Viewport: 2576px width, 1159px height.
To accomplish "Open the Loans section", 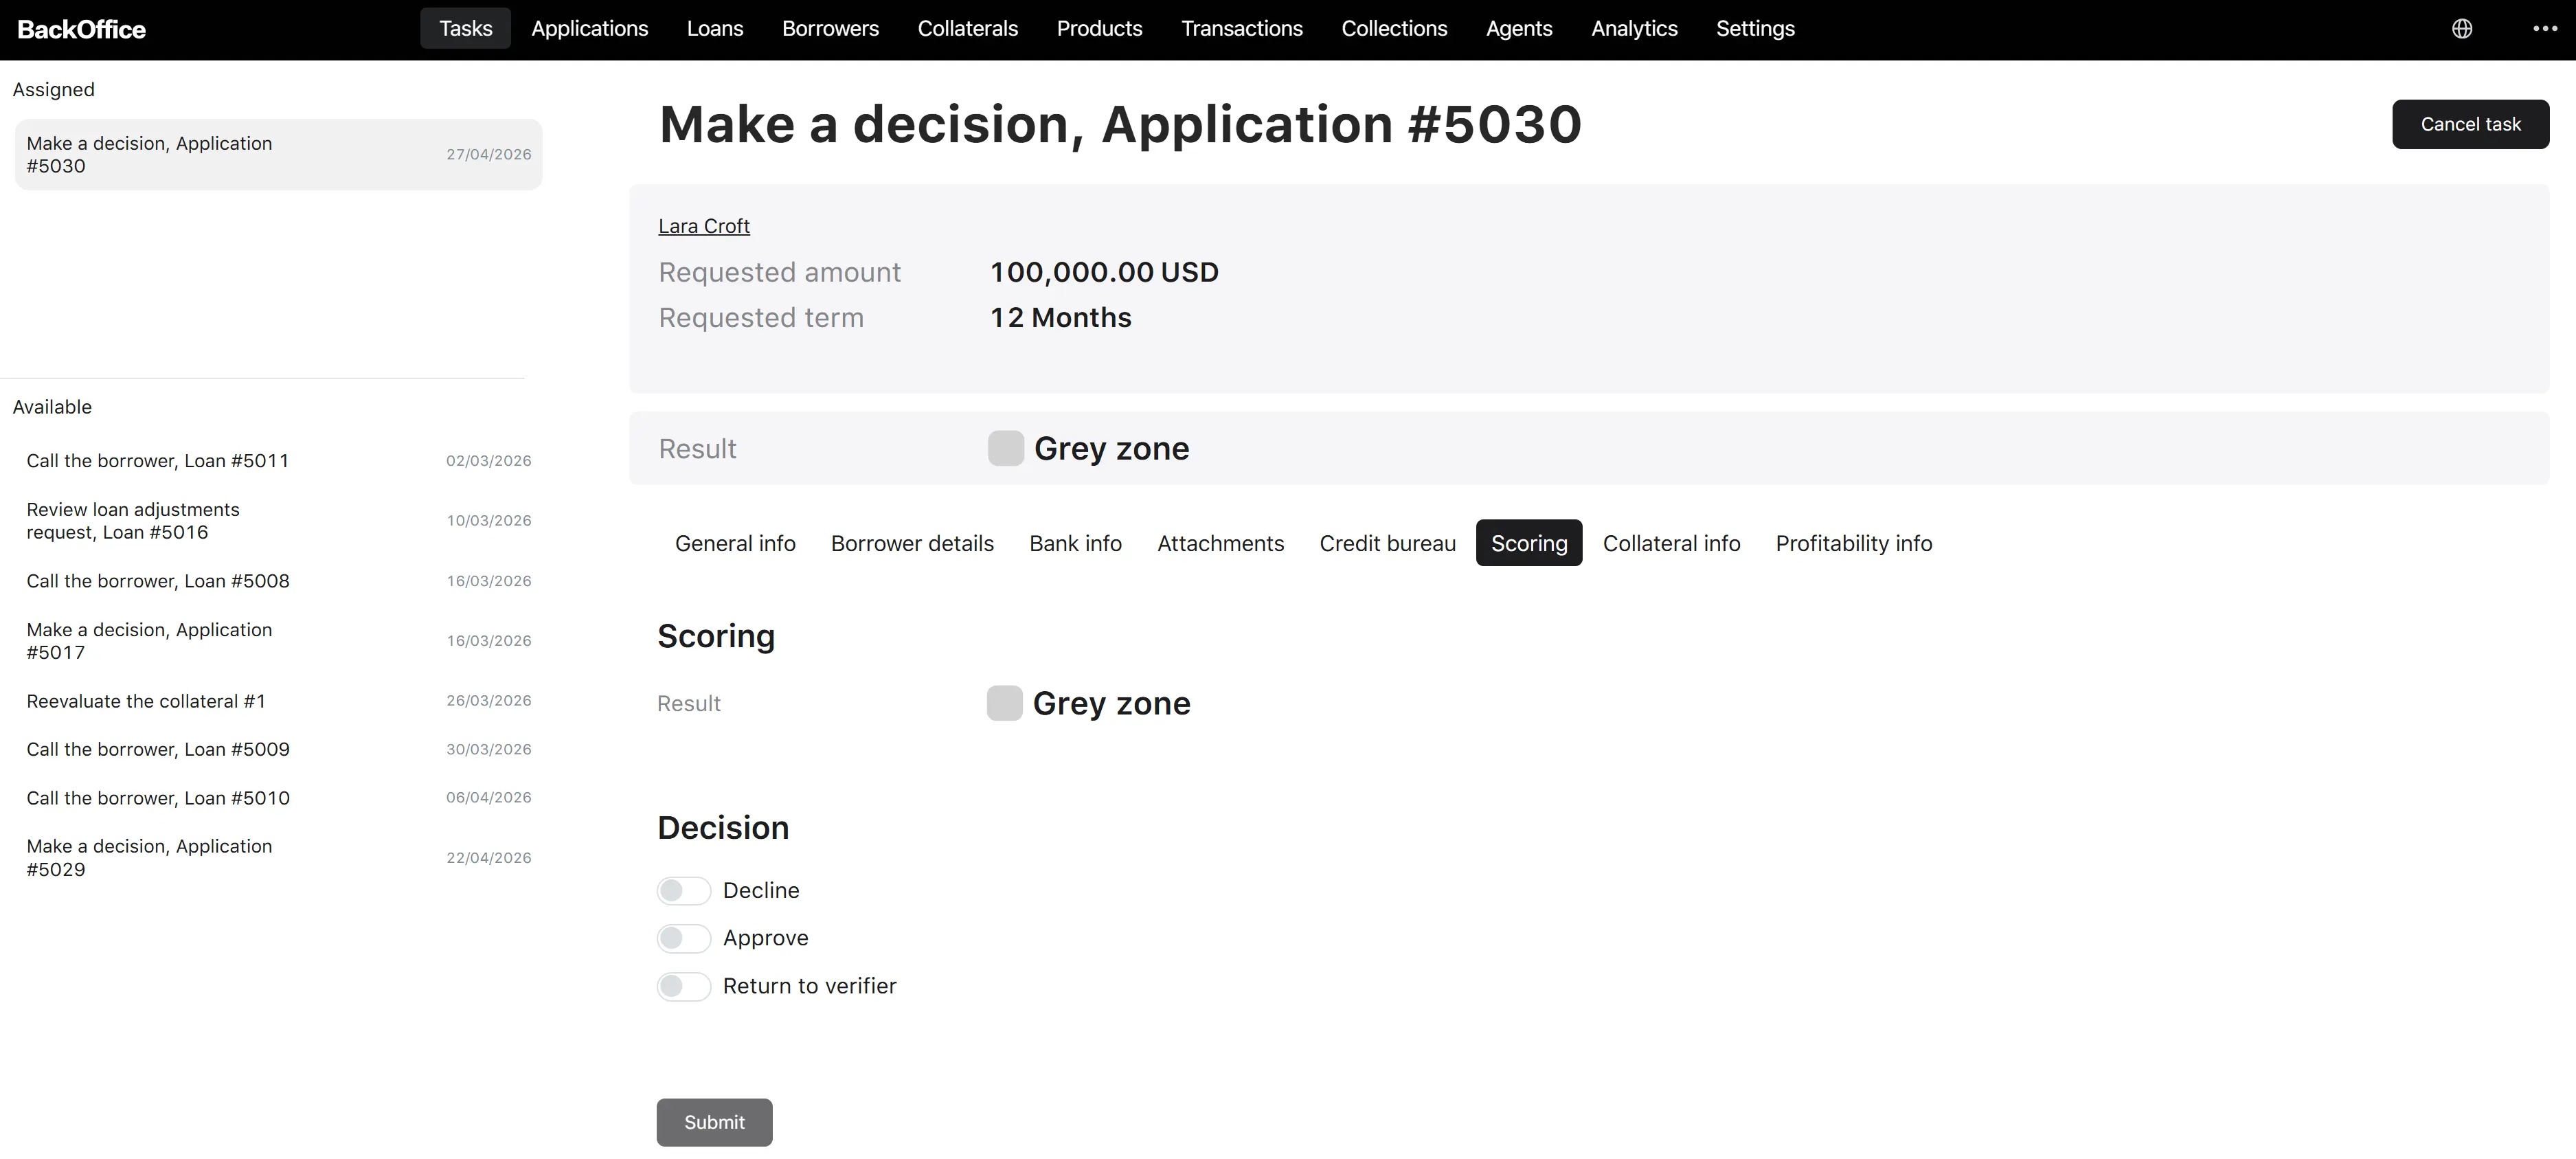I will [715, 28].
